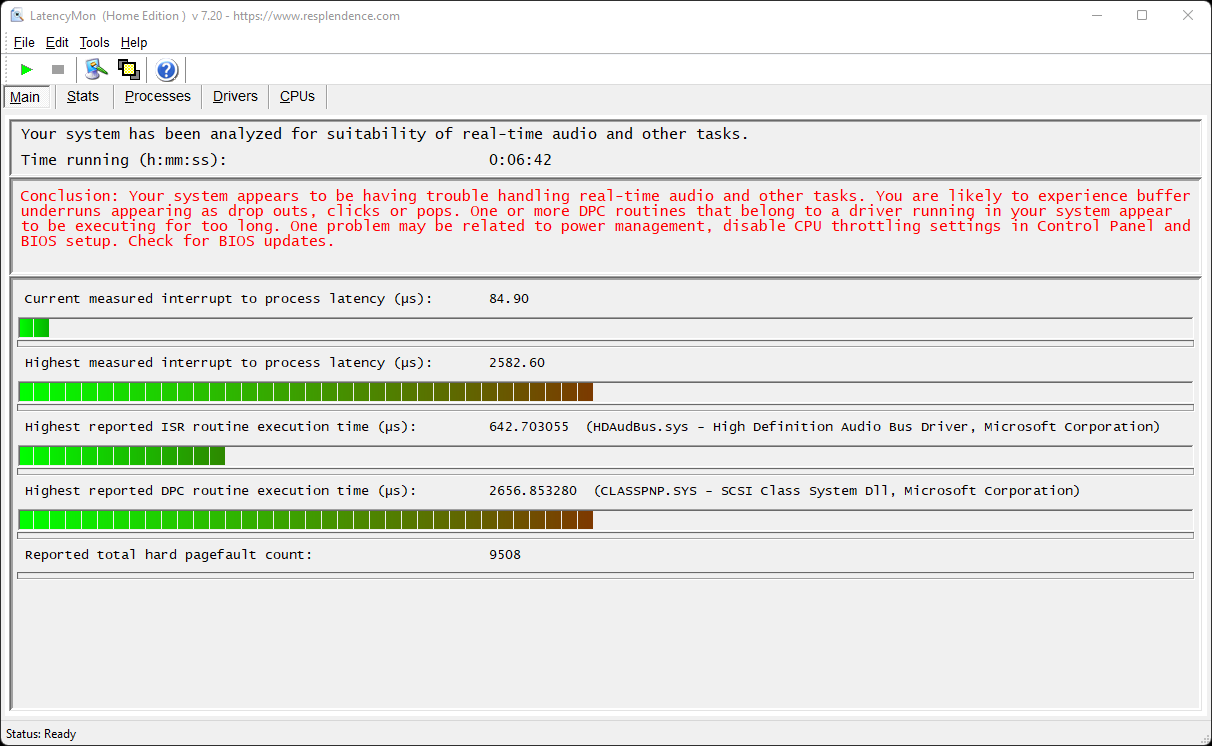Viewport: 1212px width, 746px height.
Task: Click the highest latency value 2582.60
Action: tap(517, 363)
